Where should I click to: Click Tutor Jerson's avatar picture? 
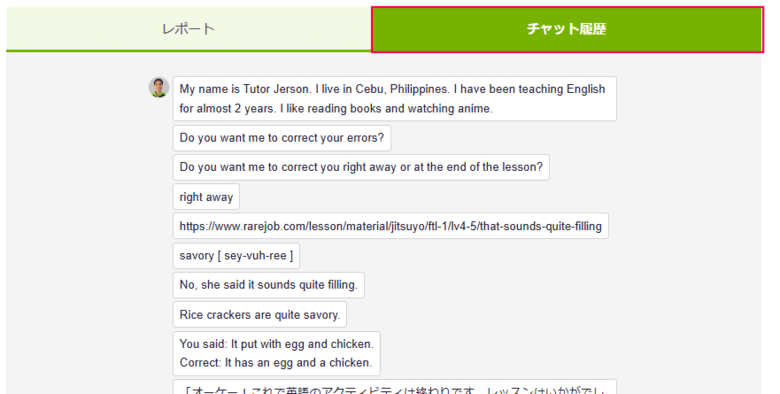click(x=159, y=87)
